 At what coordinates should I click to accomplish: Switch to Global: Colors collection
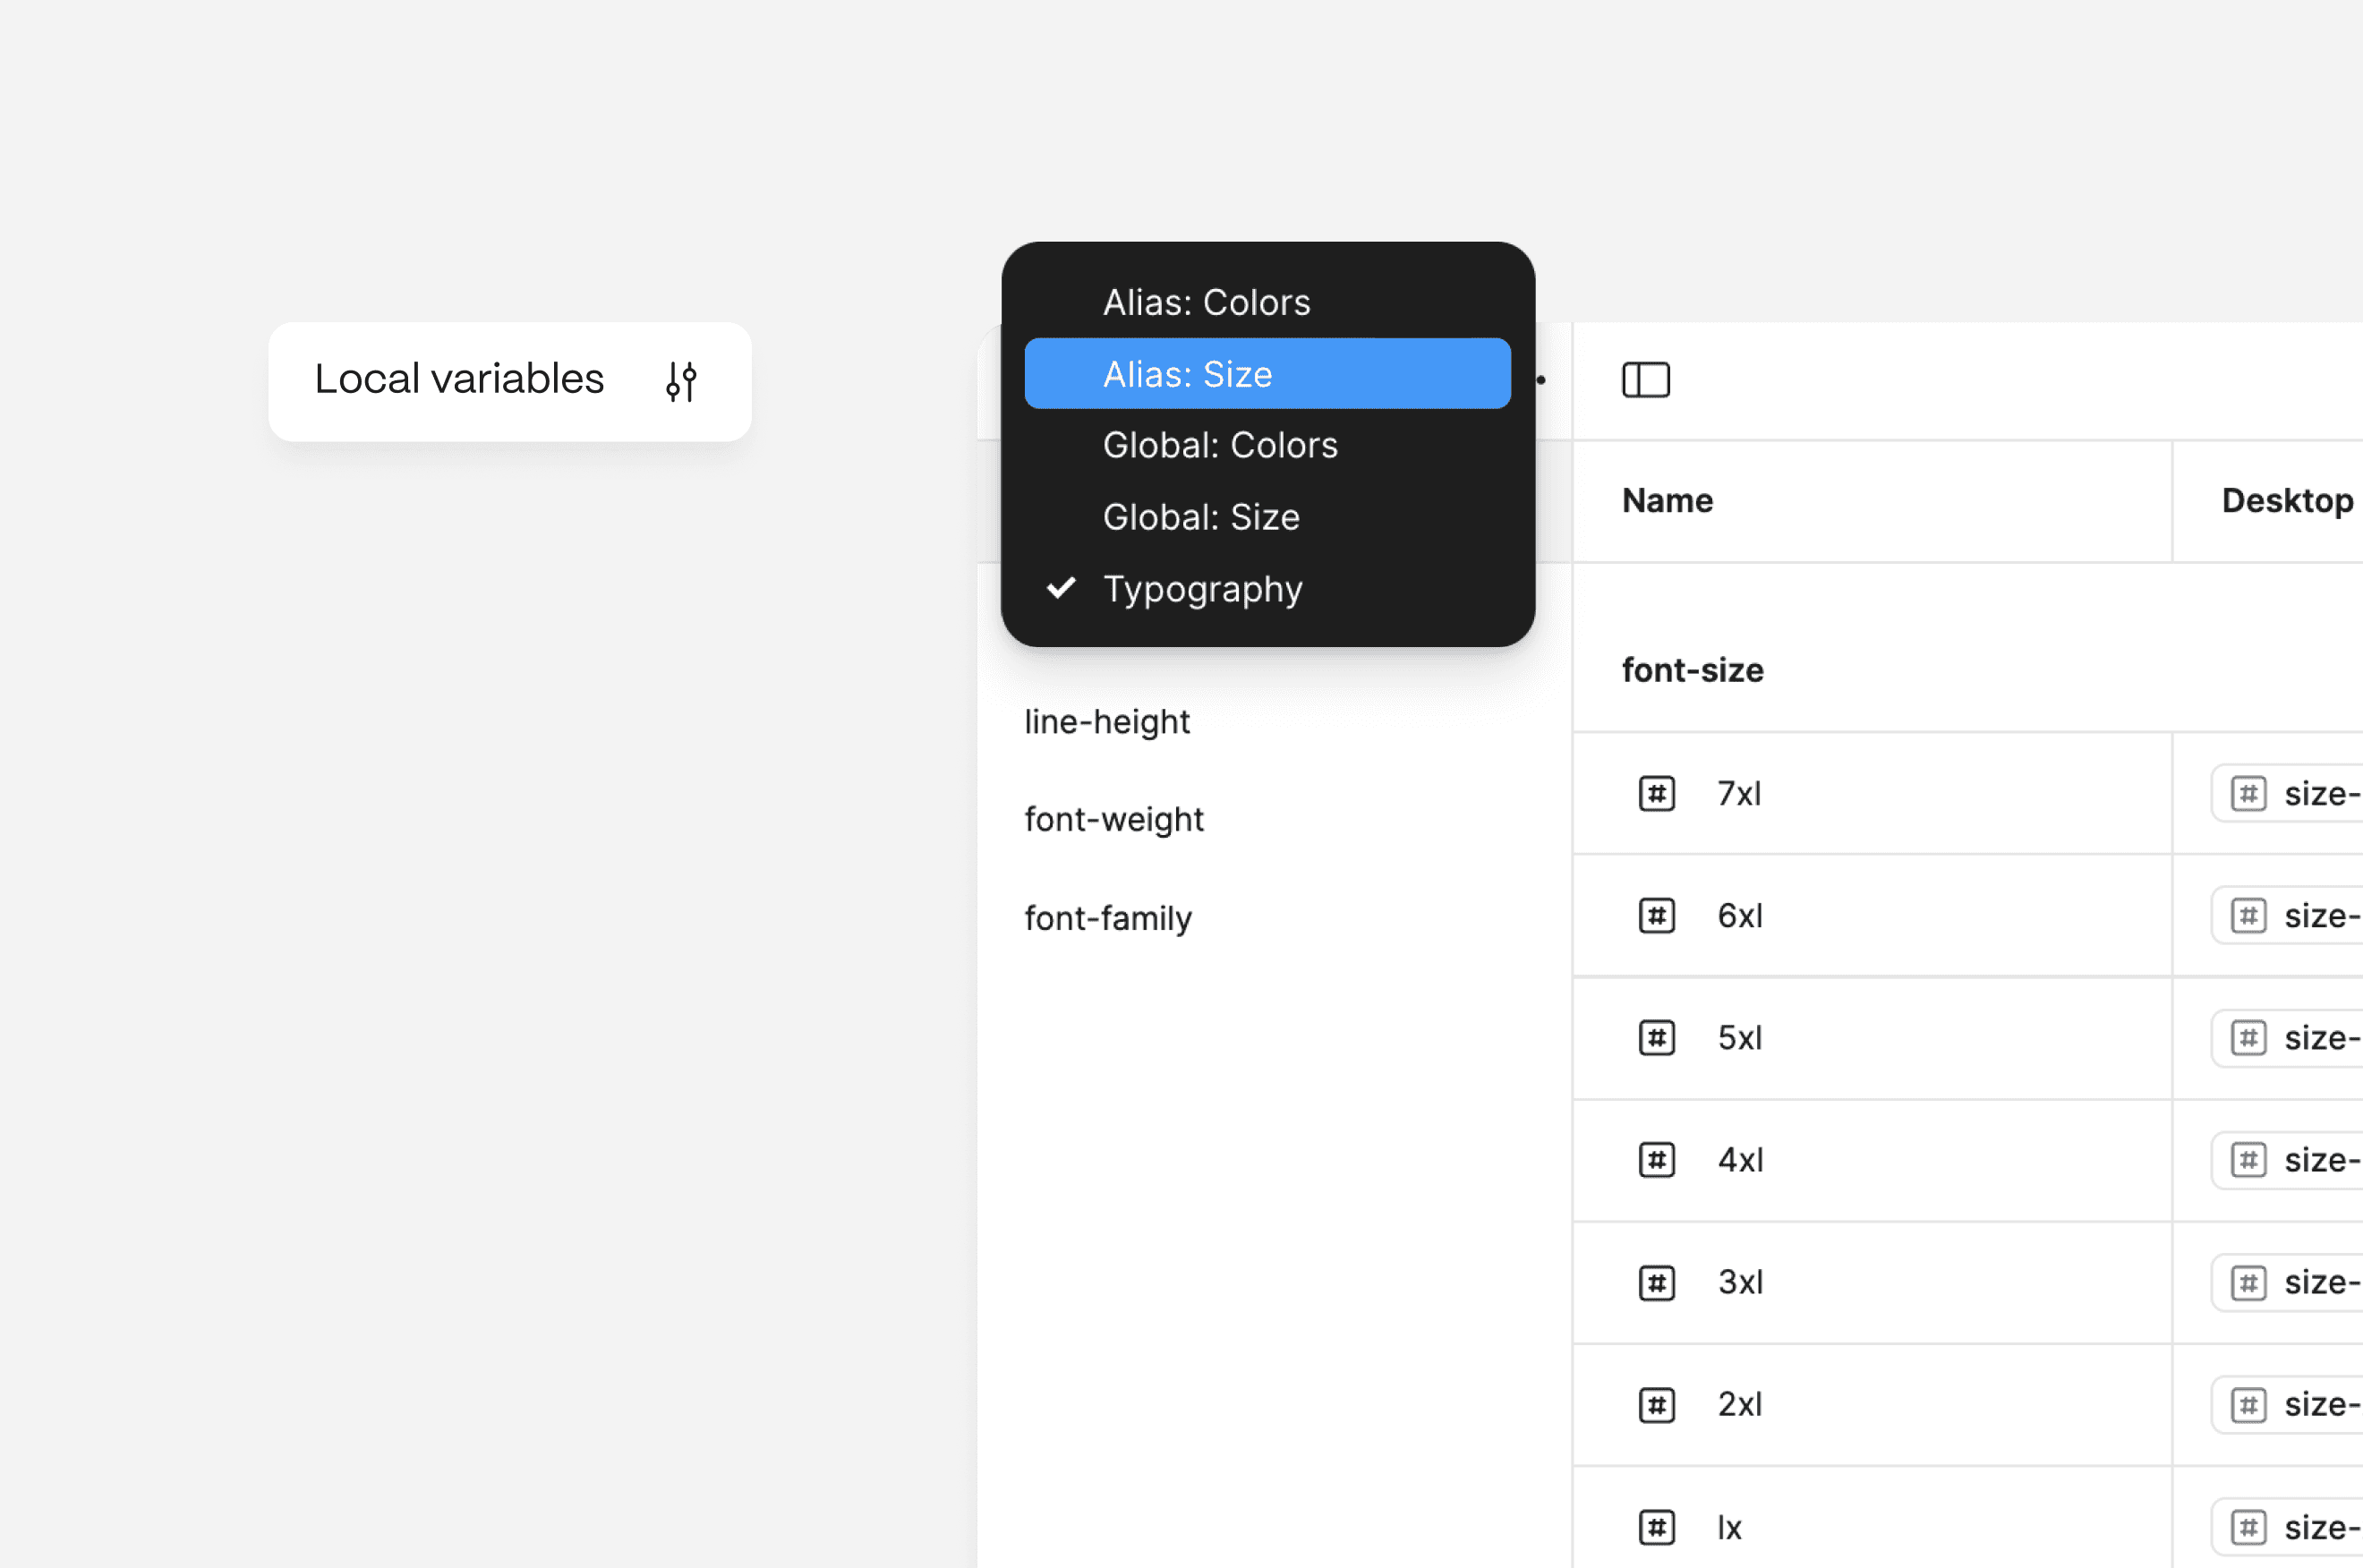tap(1219, 445)
